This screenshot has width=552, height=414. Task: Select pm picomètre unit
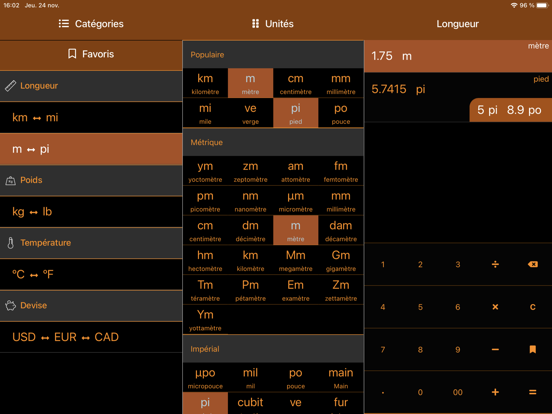[x=205, y=200]
